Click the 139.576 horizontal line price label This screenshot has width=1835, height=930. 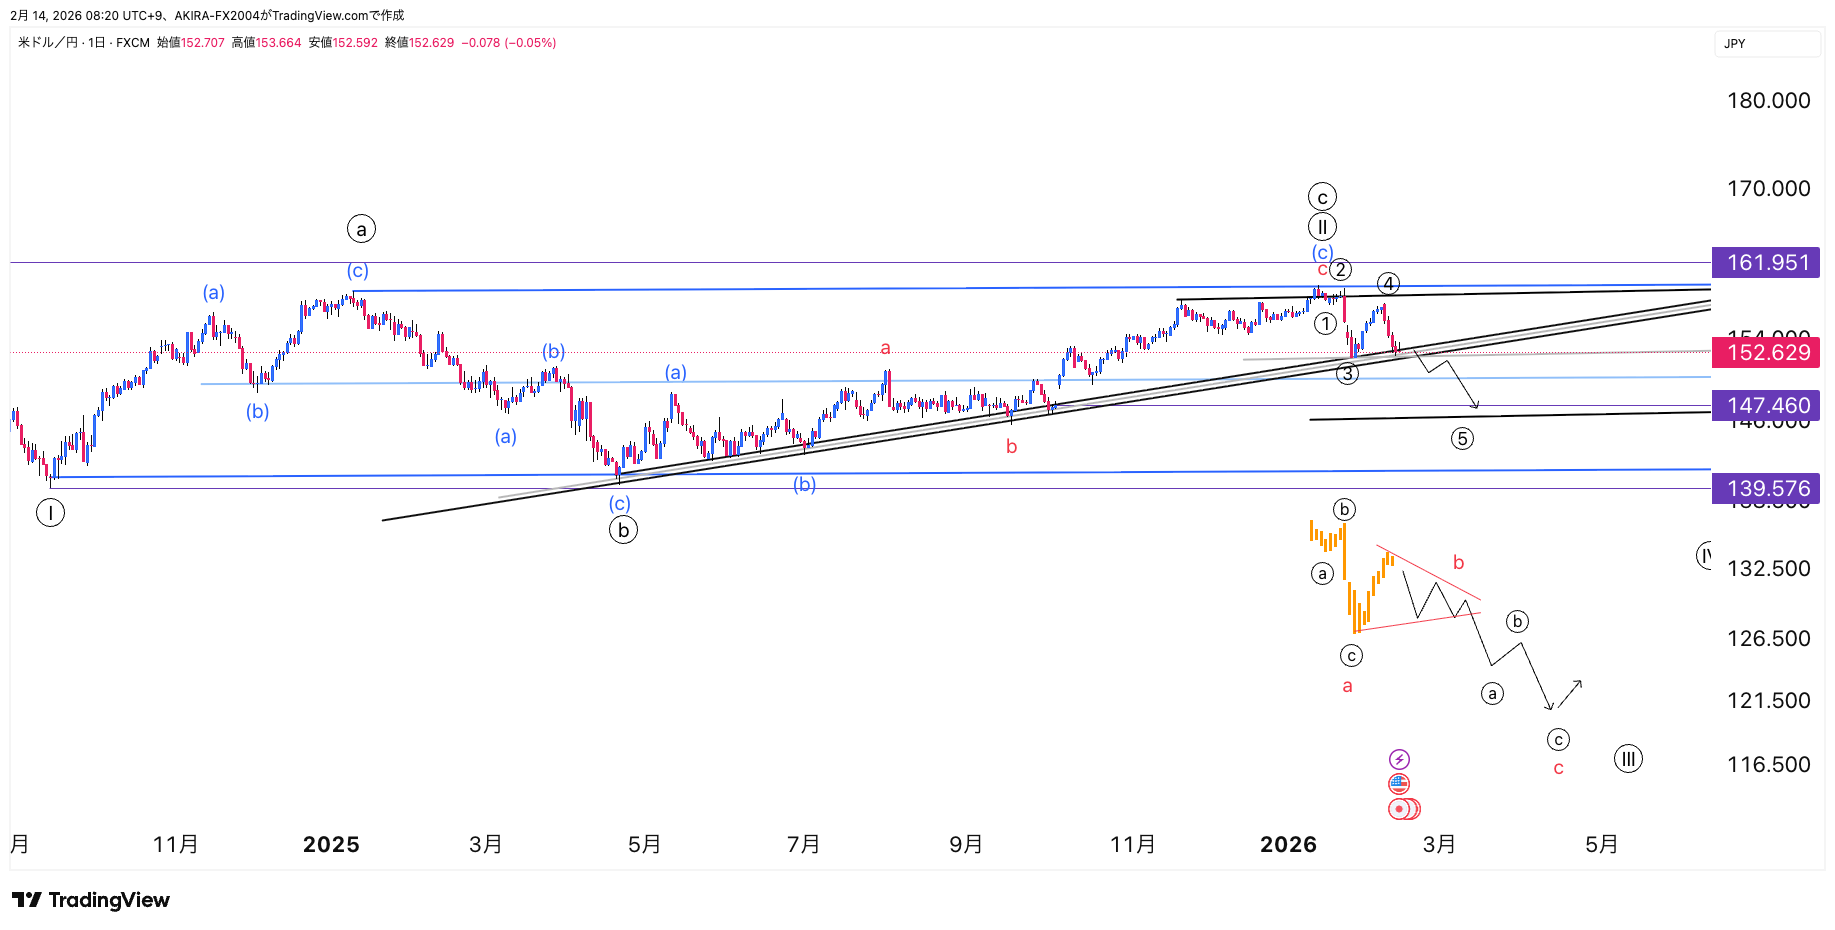[x=1767, y=489]
